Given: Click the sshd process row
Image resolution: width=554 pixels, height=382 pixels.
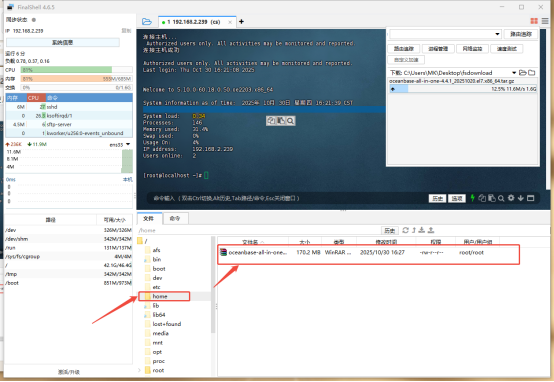Looking at the screenshot, I should tap(69, 107).
